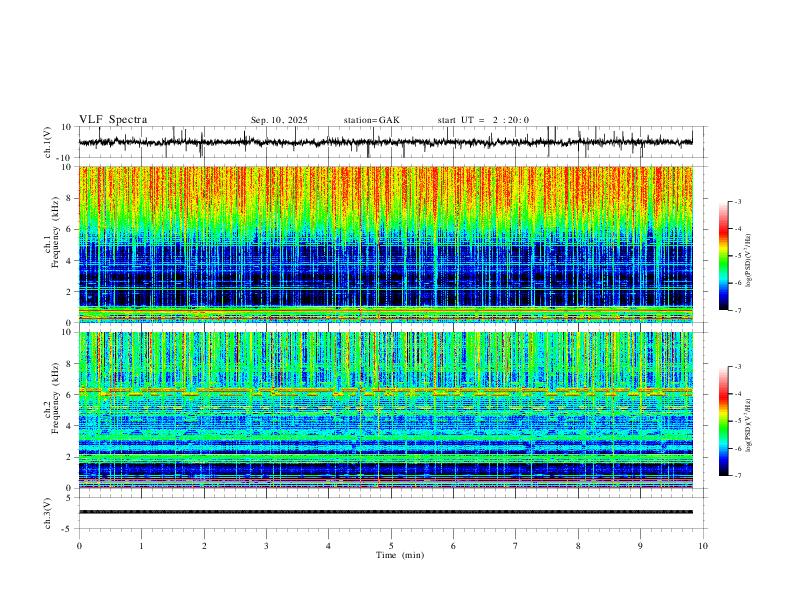Click the 'station=GAK' label
The width and height of the screenshot is (792, 612).
click(x=371, y=120)
